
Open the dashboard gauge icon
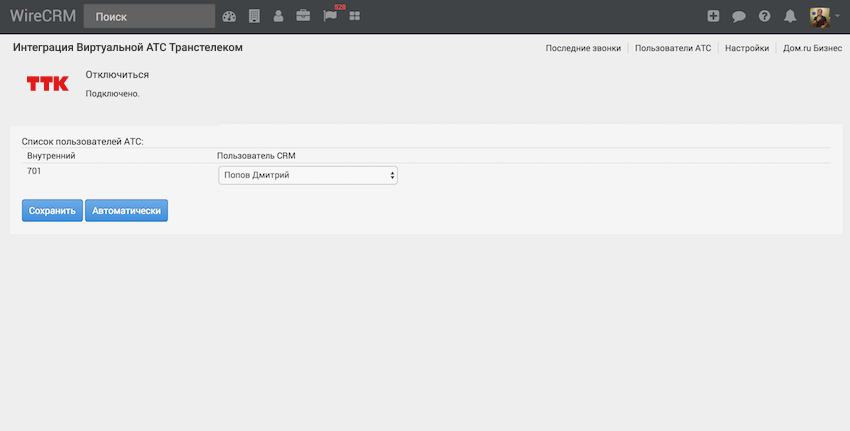coord(229,16)
